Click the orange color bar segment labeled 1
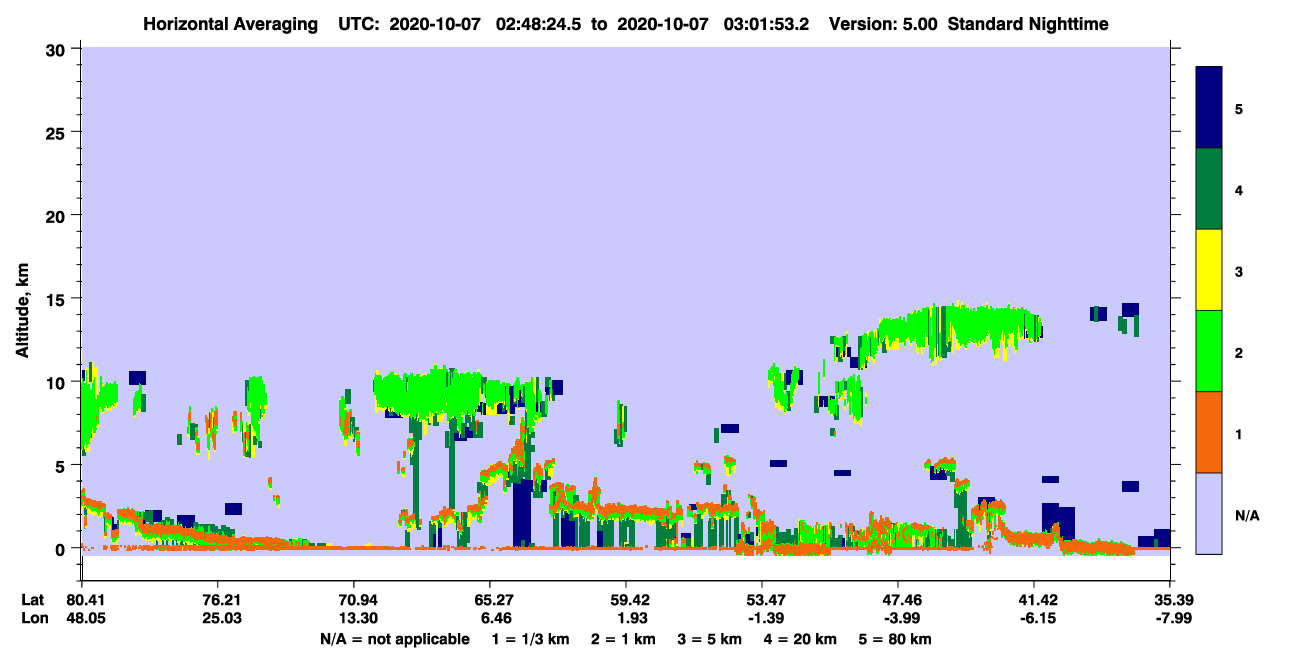 point(1209,432)
